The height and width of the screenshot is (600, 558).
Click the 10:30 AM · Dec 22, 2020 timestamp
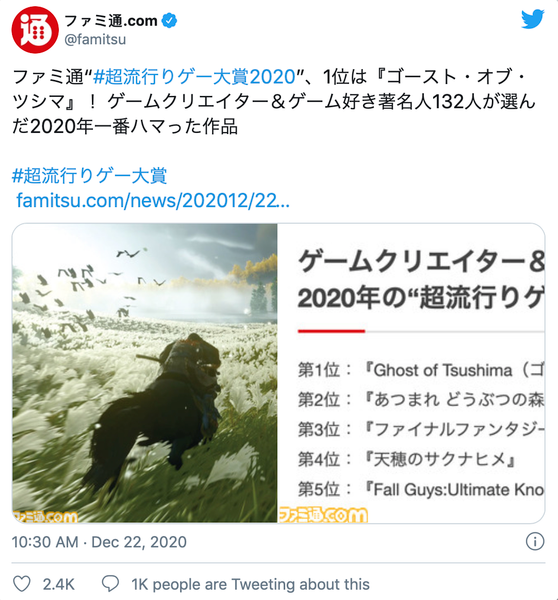click(x=99, y=542)
